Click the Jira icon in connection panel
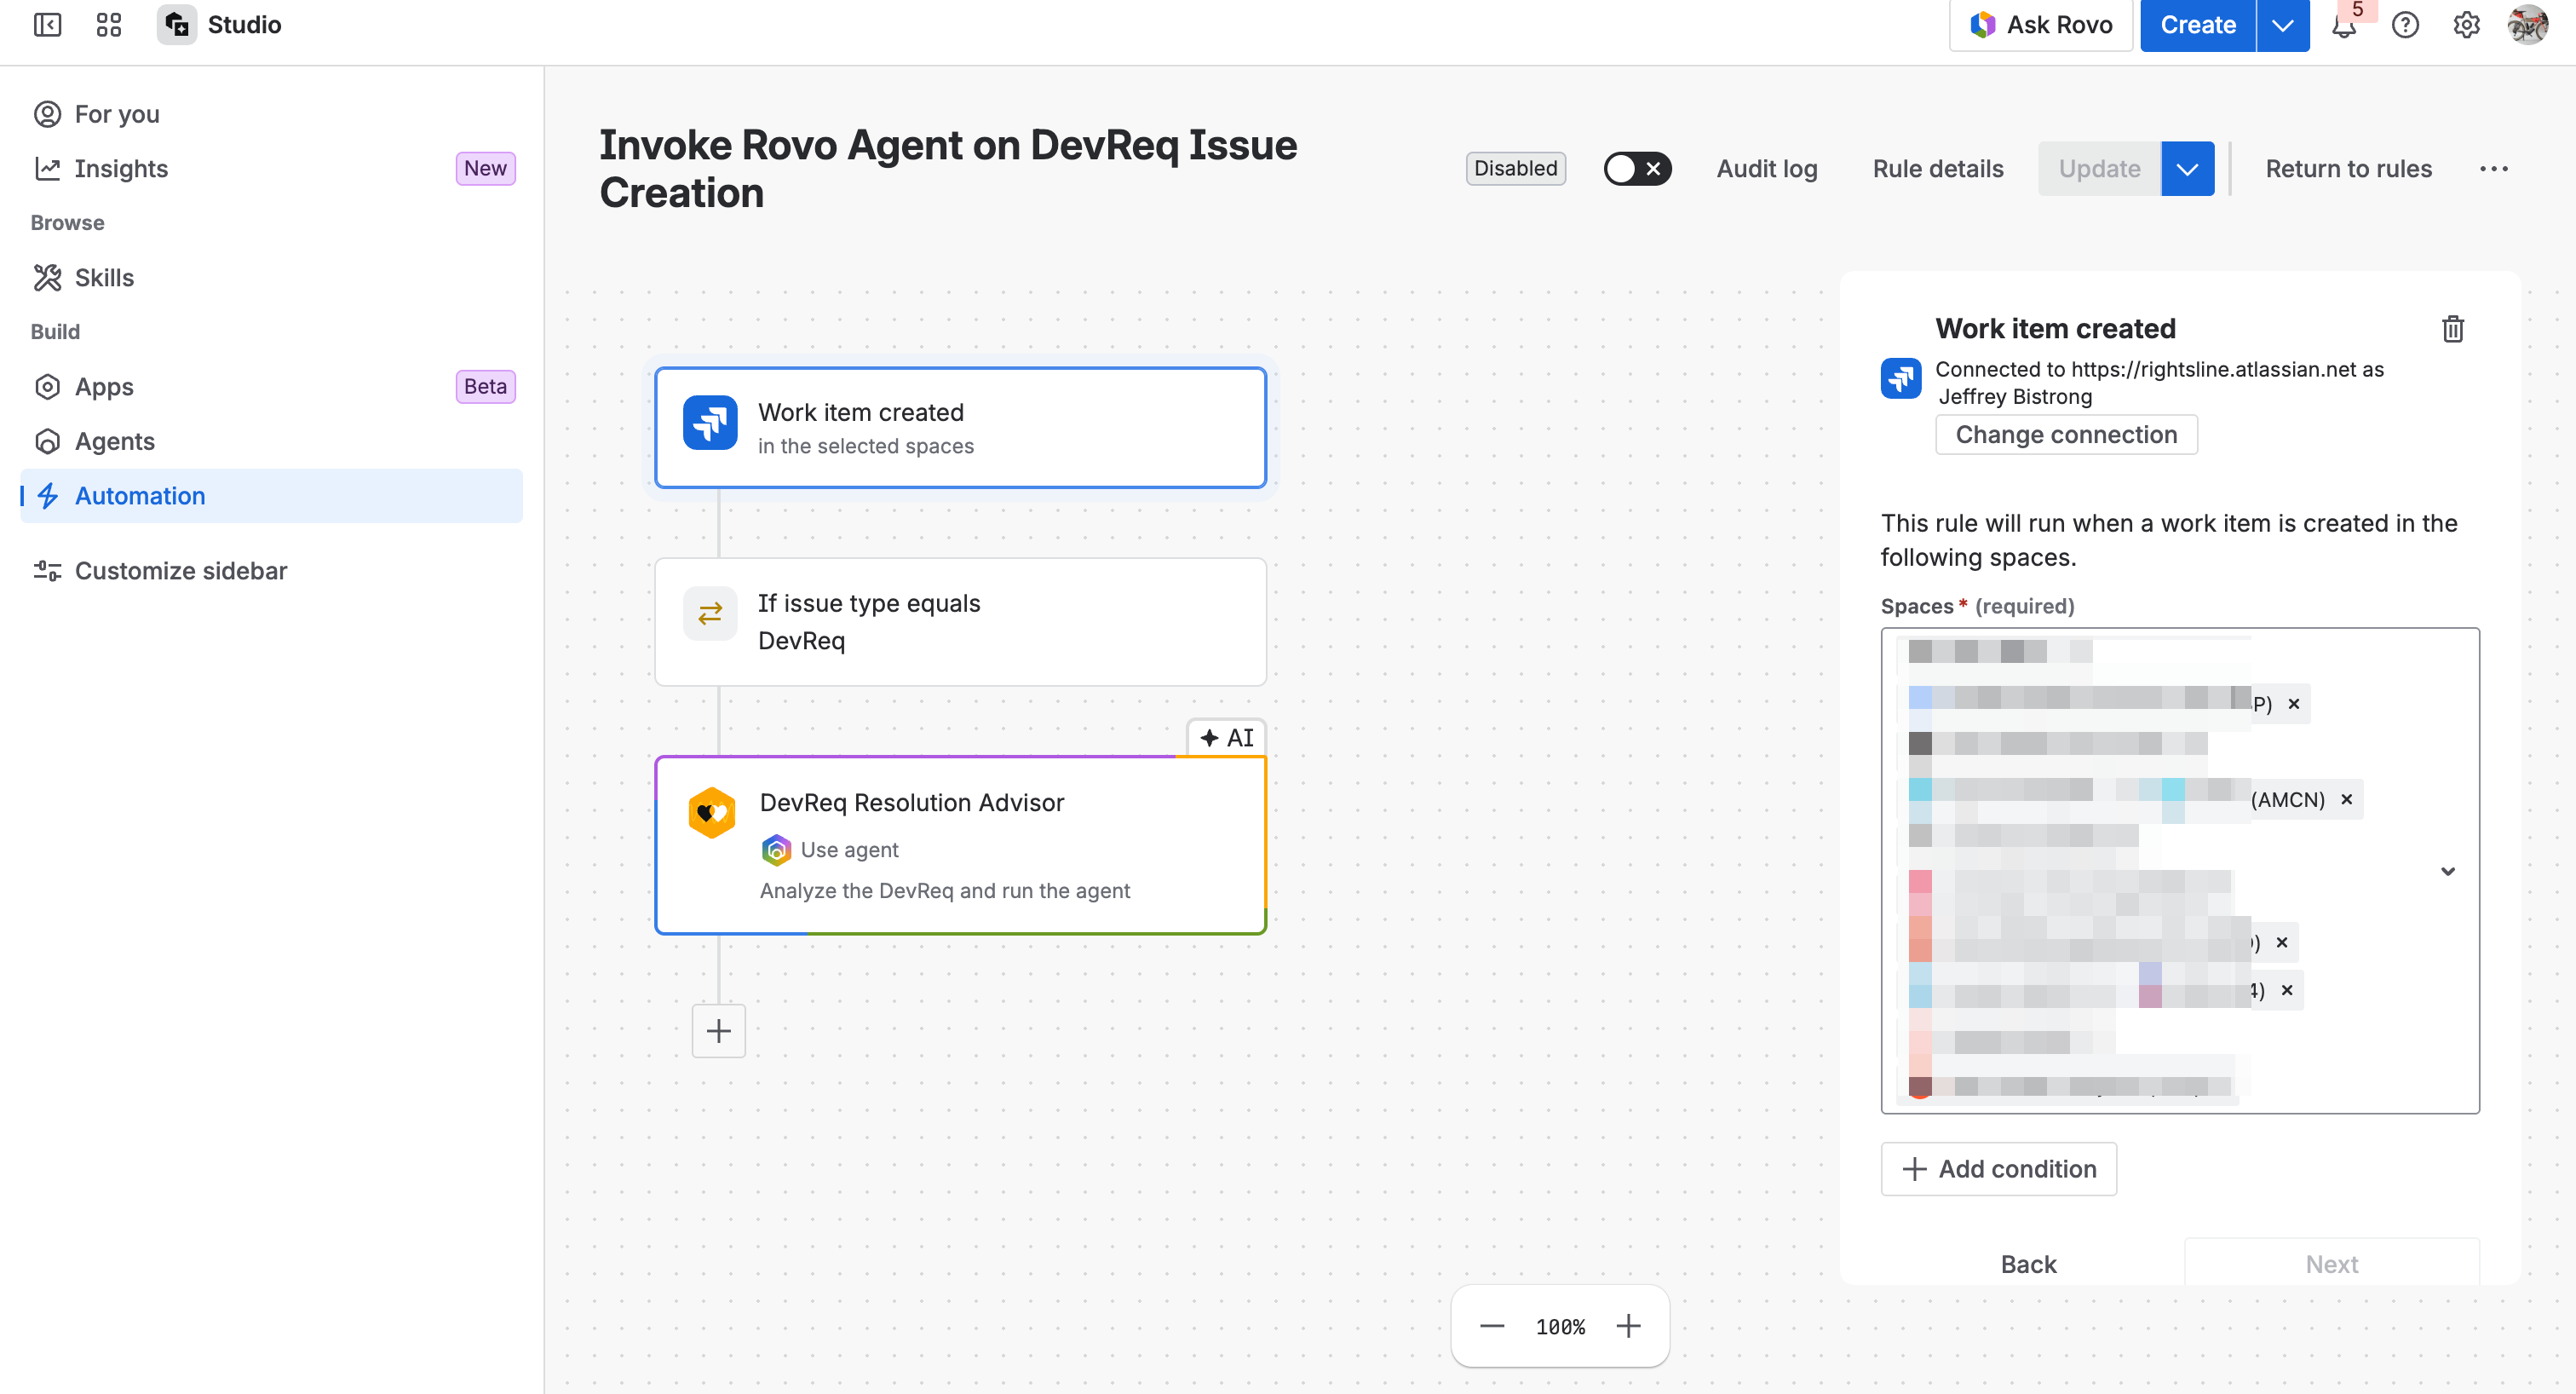 pyautogui.click(x=1901, y=378)
